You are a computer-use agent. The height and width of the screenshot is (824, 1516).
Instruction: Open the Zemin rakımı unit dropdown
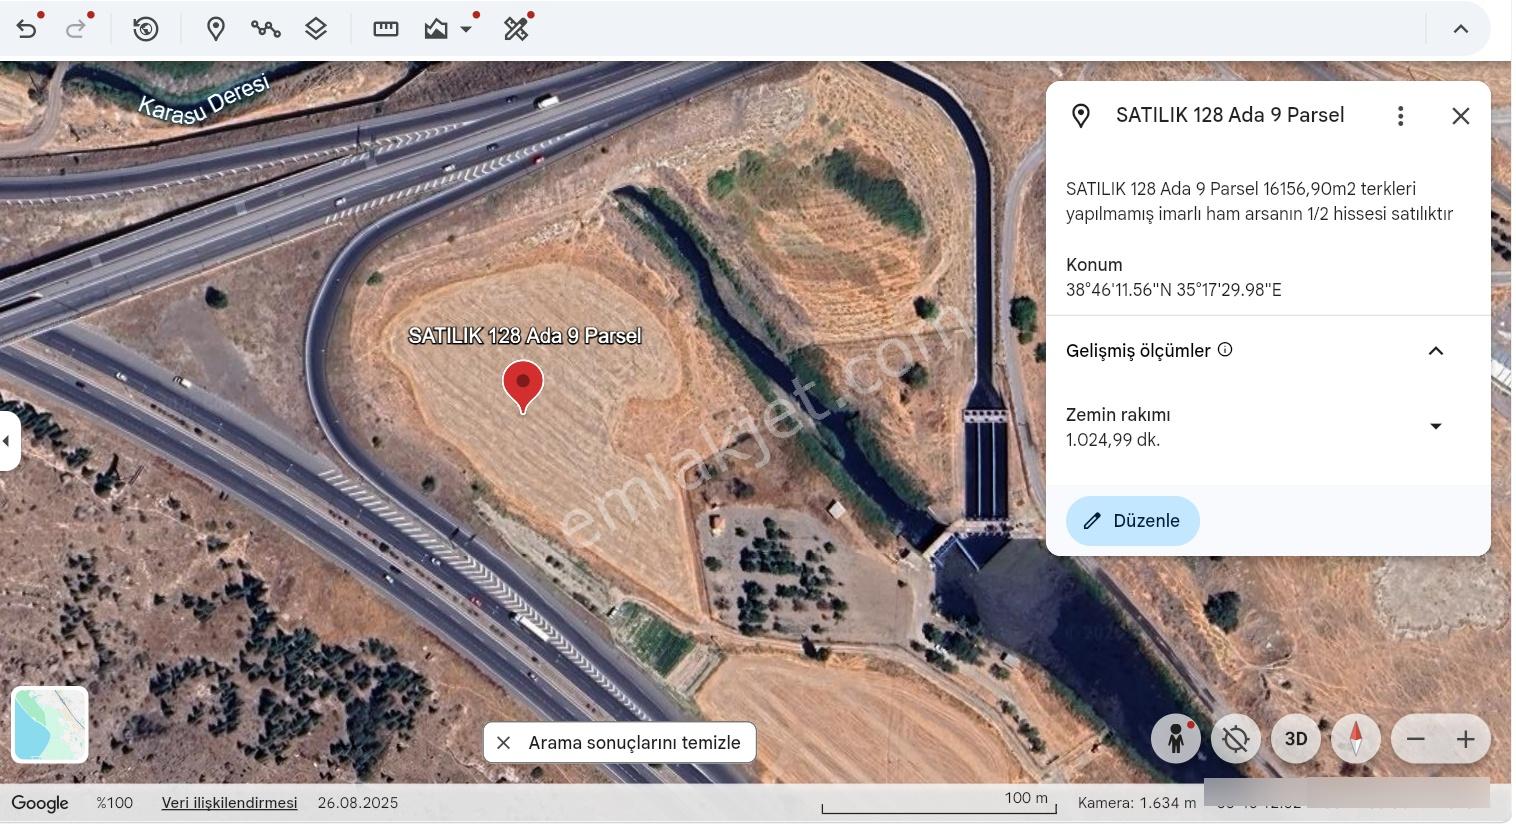point(1436,426)
